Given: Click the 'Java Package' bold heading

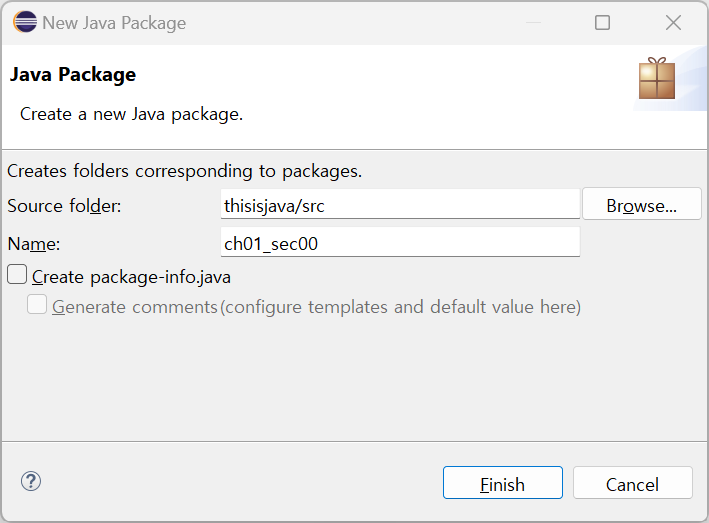Looking at the screenshot, I should coord(72,74).
